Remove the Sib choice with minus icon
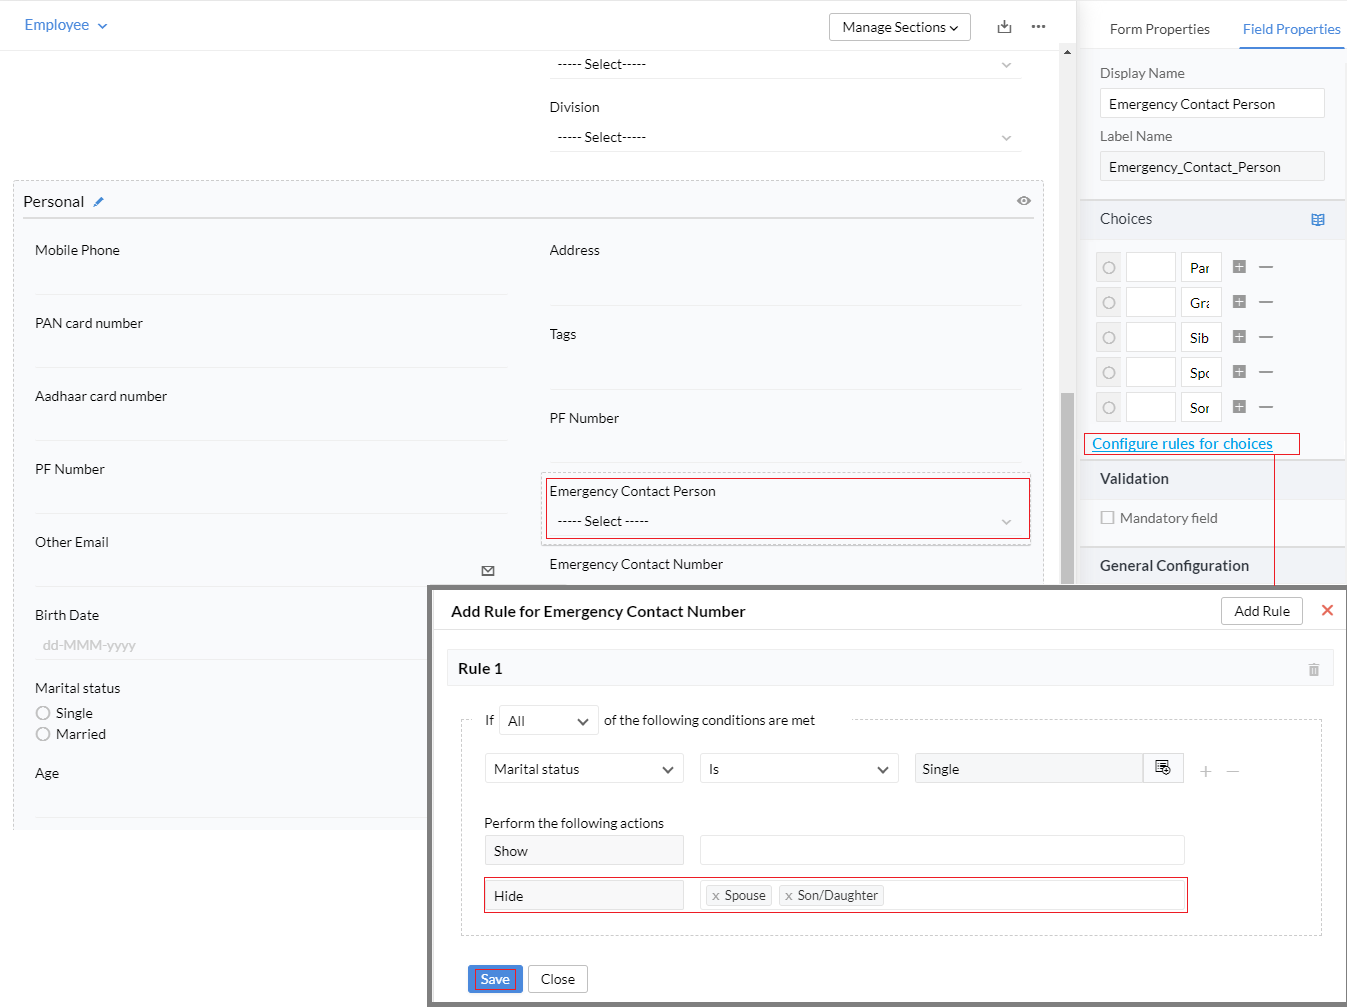 tap(1266, 337)
